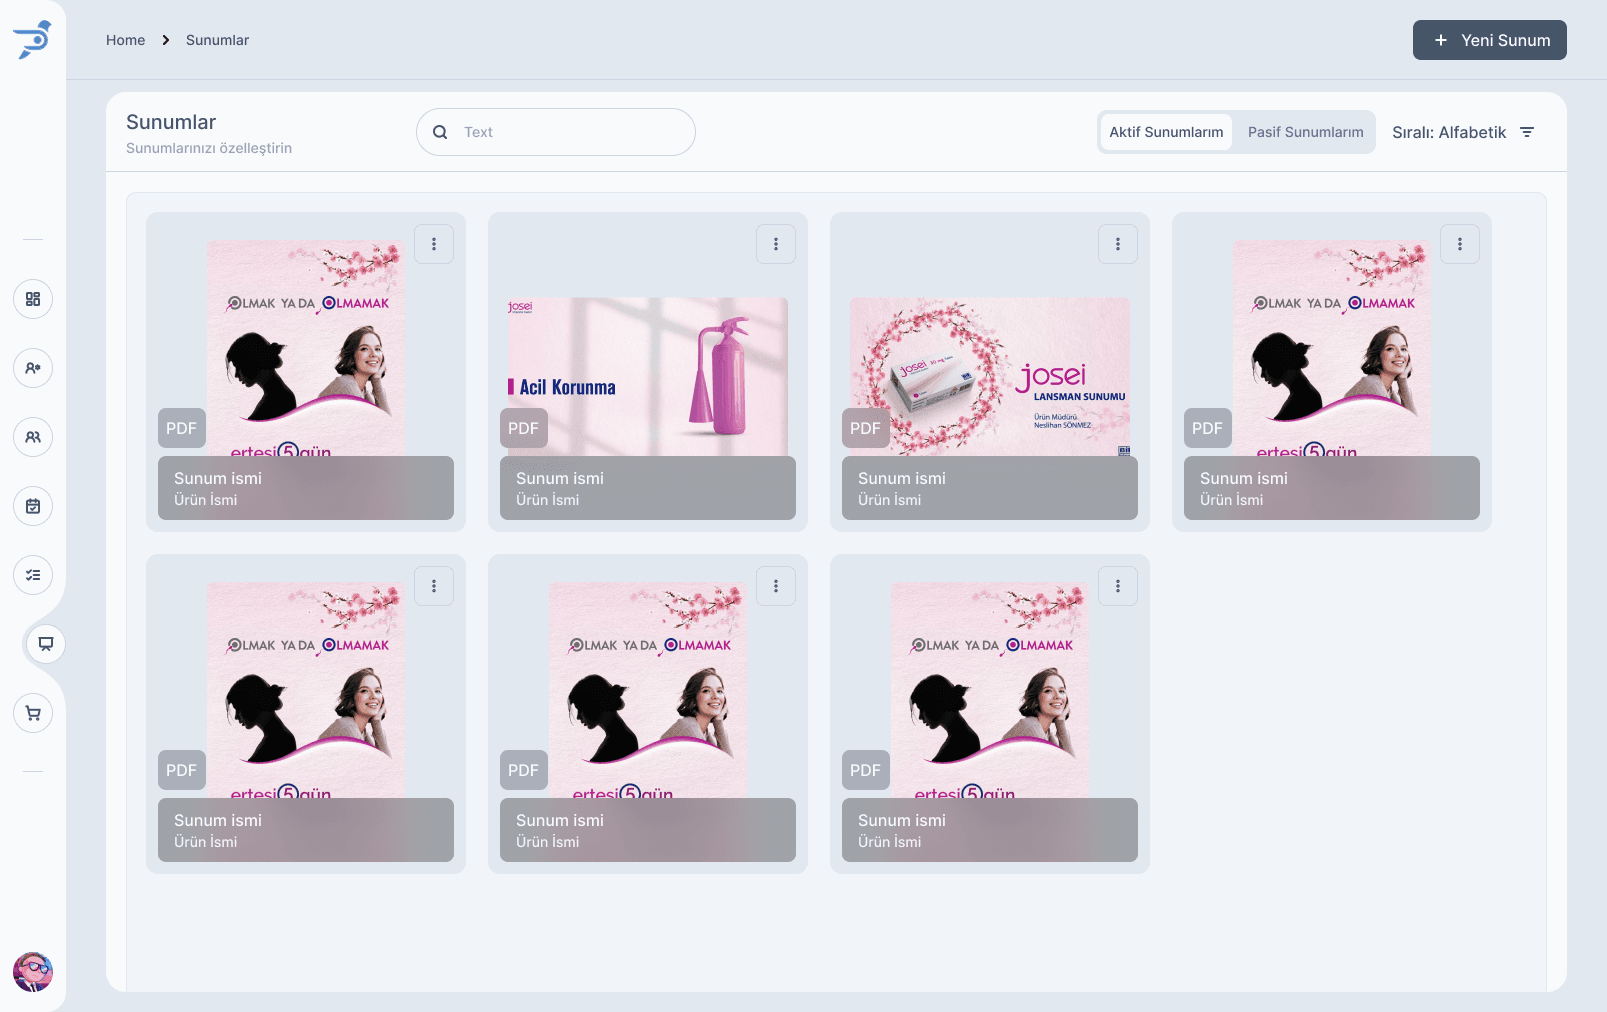Go to Home breadcrumb link
1607x1012 pixels.
pyautogui.click(x=125, y=40)
